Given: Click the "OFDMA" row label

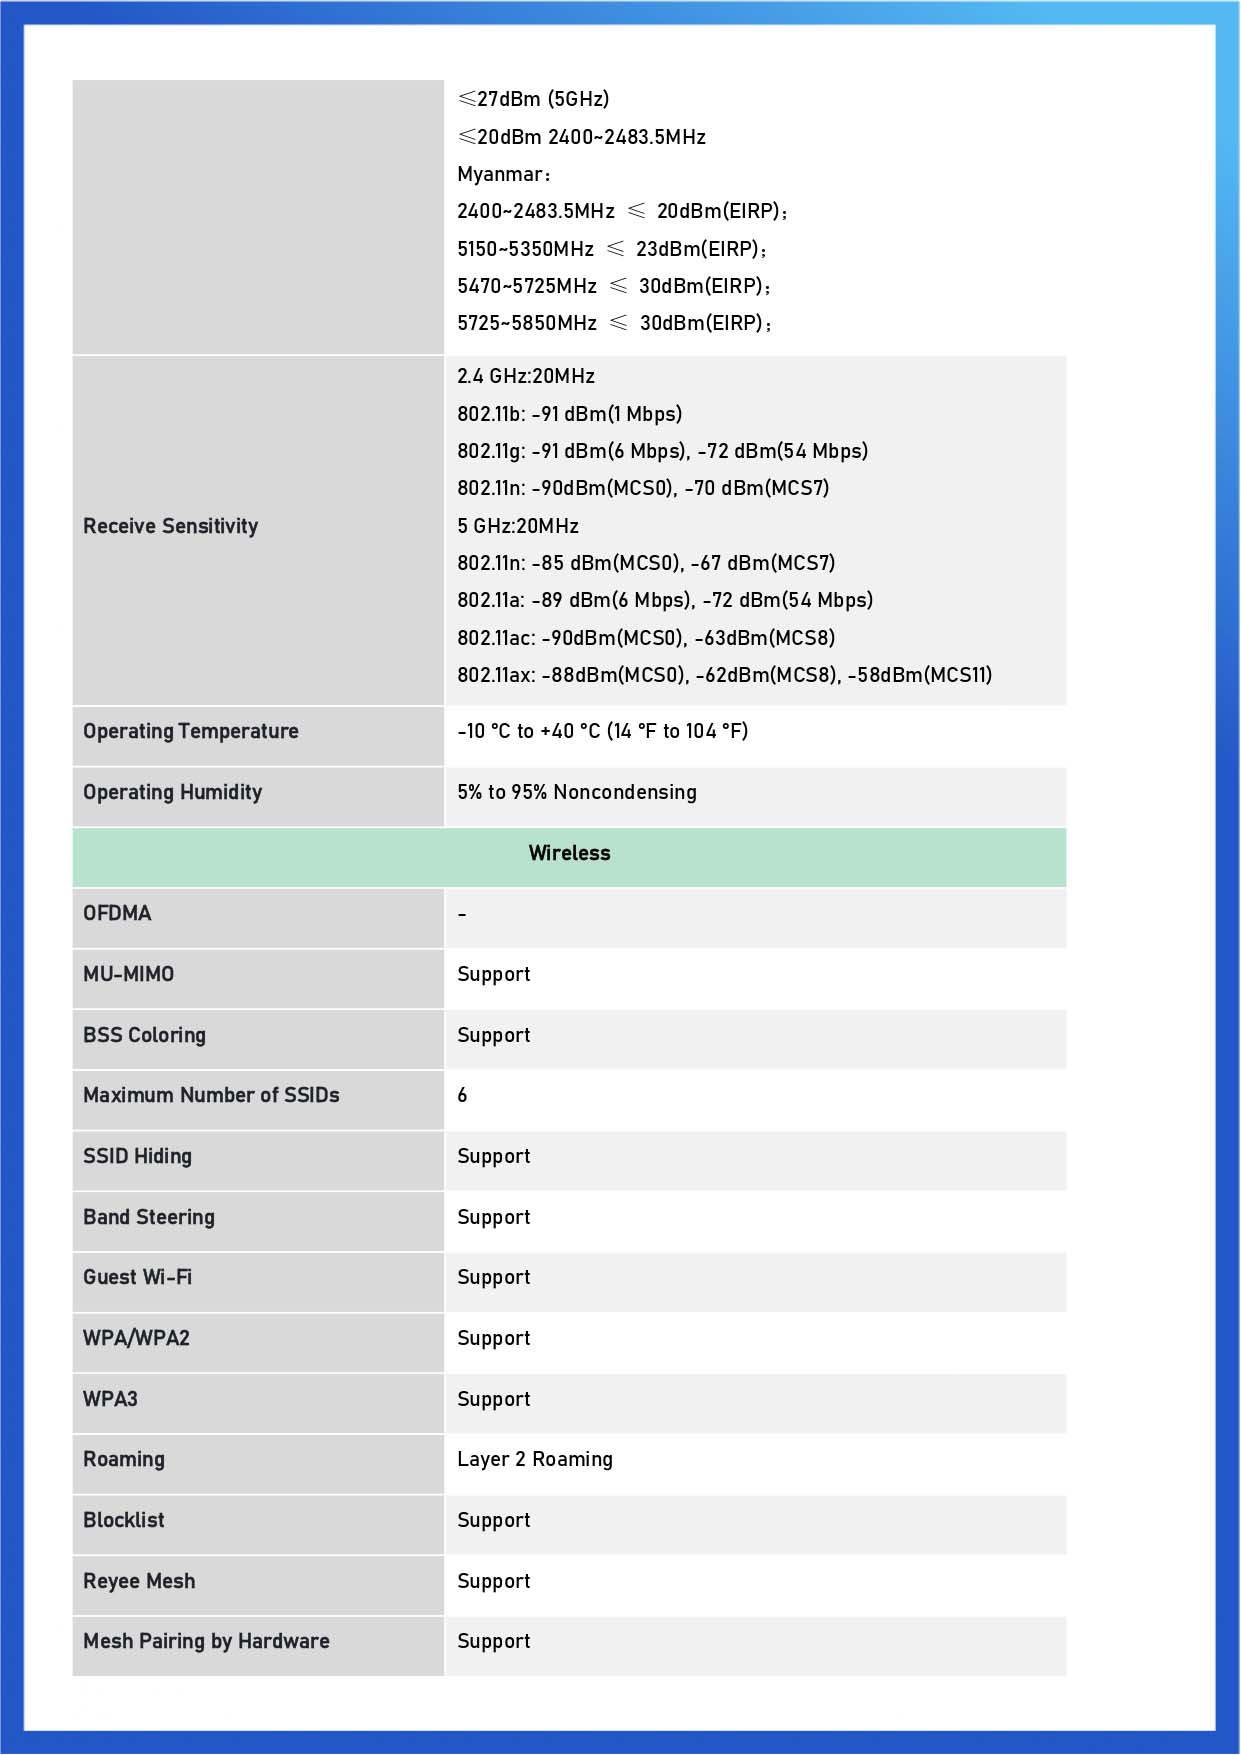Looking at the screenshot, I should coord(117,913).
